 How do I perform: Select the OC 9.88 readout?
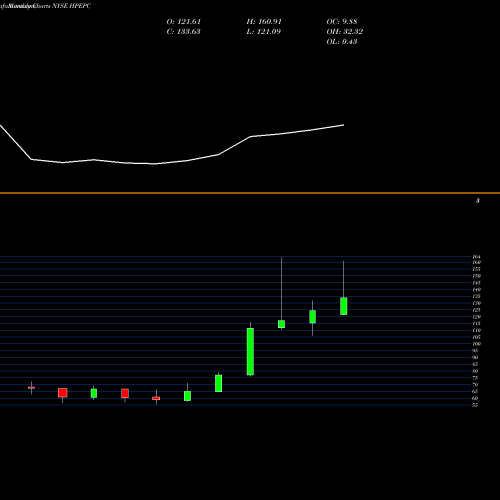(x=342, y=22)
